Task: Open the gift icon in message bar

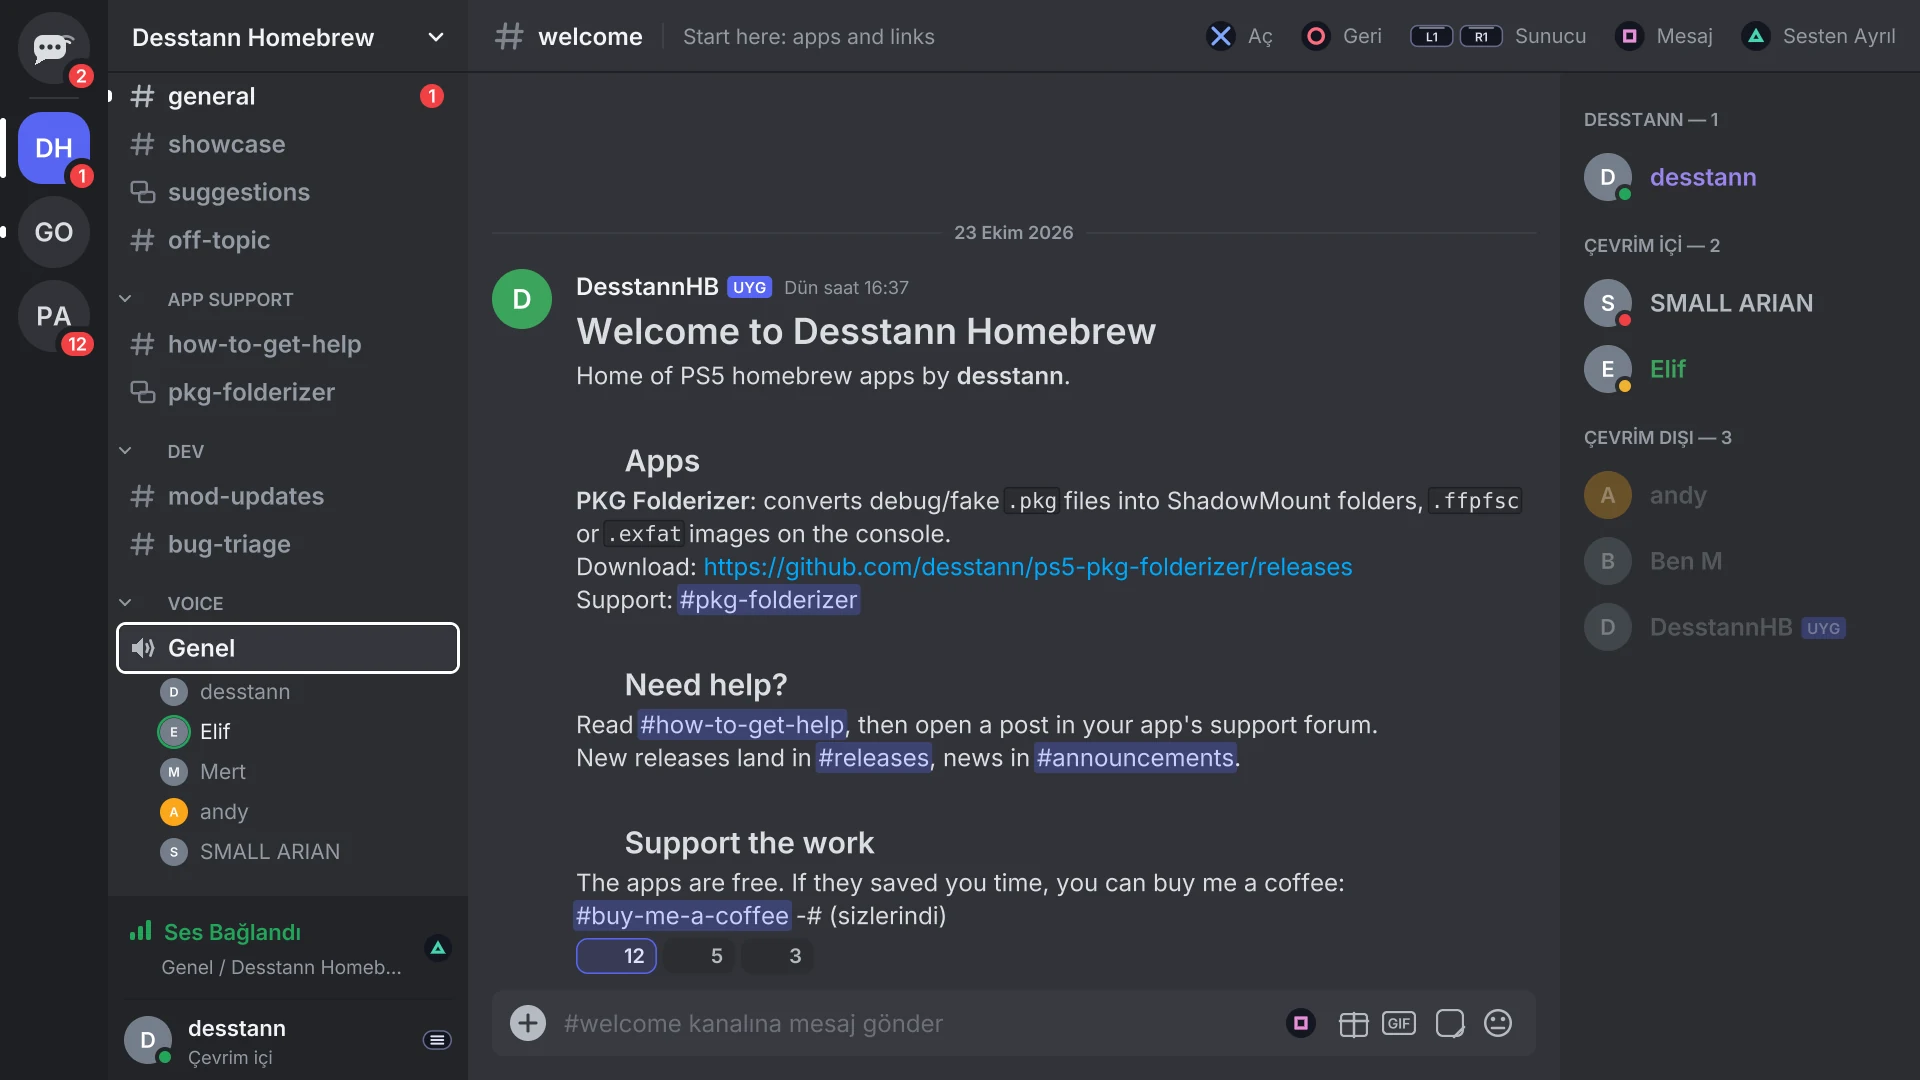Action: (x=1353, y=1024)
